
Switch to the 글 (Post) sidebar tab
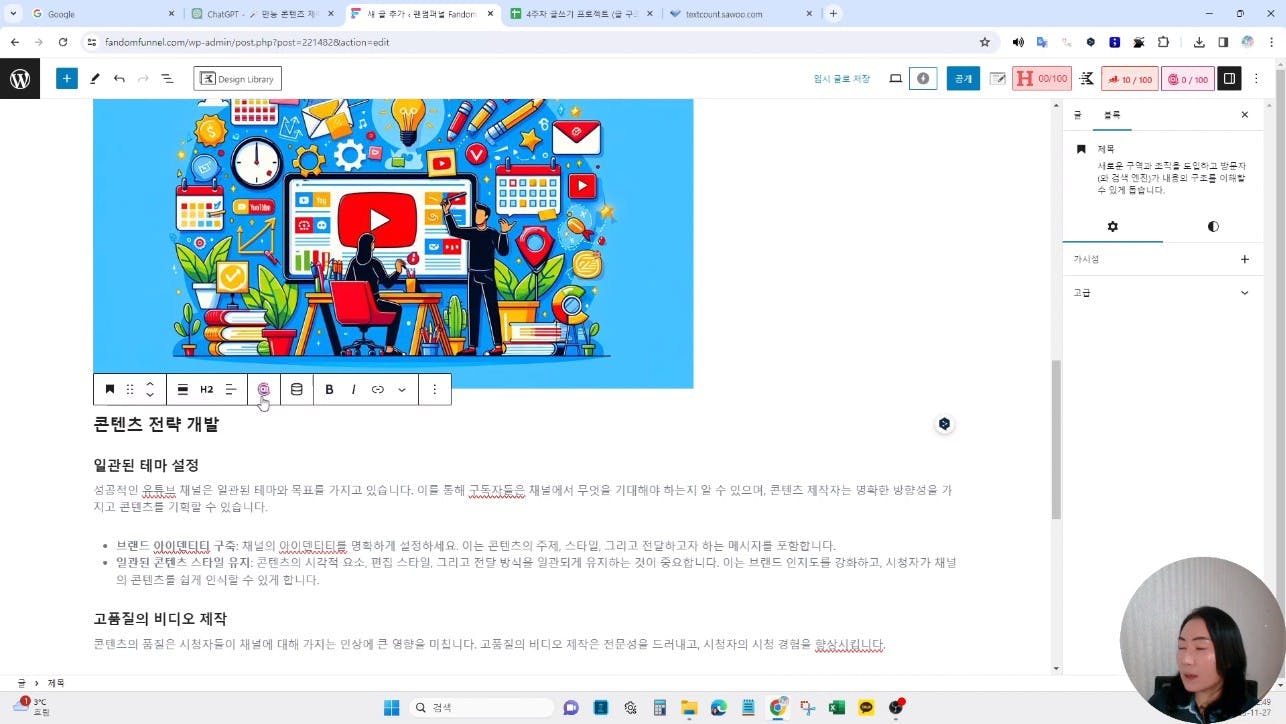tap(1077, 115)
